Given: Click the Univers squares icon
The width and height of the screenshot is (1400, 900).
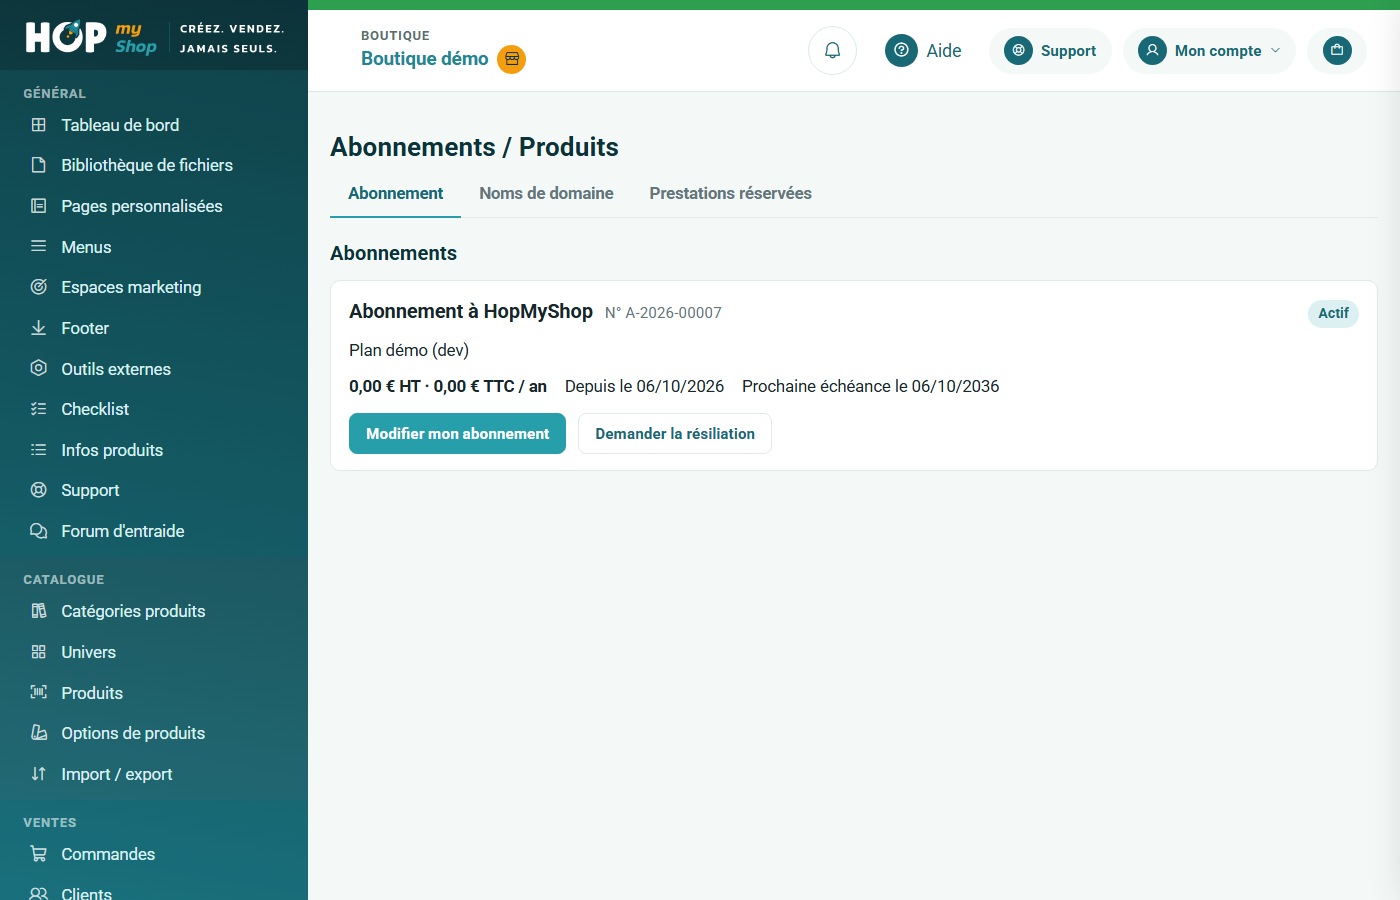Looking at the screenshot, I should tap(39, 652).
